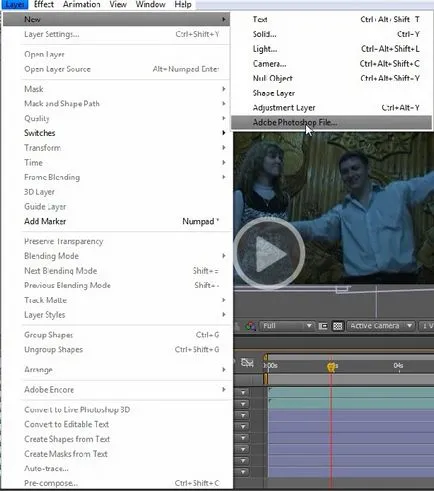Choose Adobe Photoshop File... entry

[332, 122]
